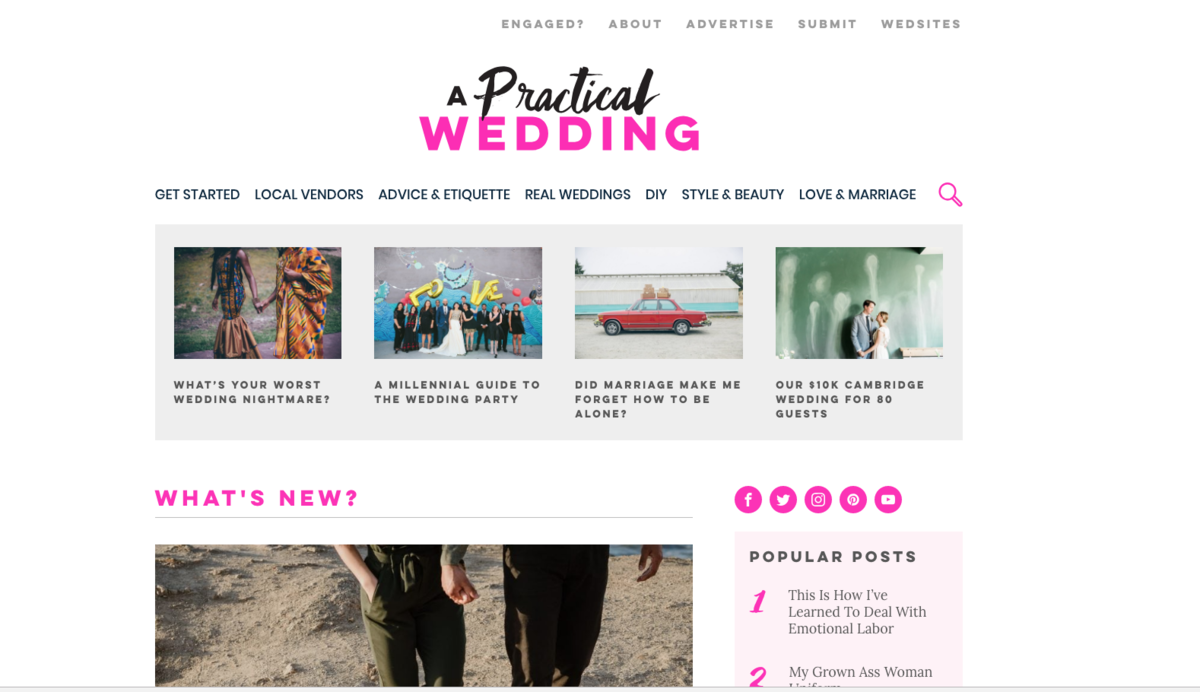
Task: Select Advice & Etiquette in navigation
Action: click(444, 195)
